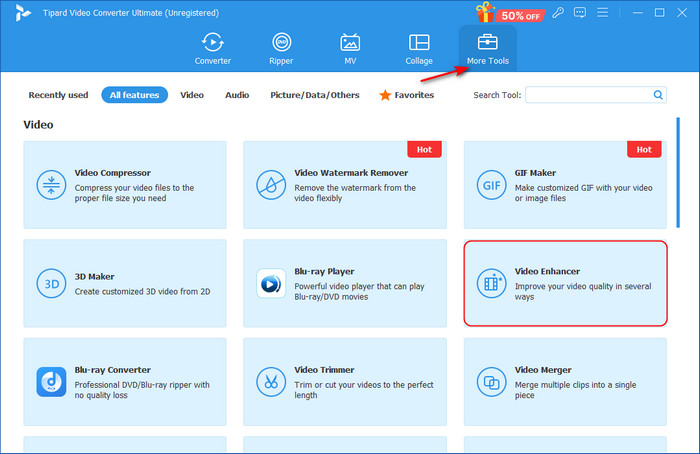Open the Video Merger title

[543, 370]
